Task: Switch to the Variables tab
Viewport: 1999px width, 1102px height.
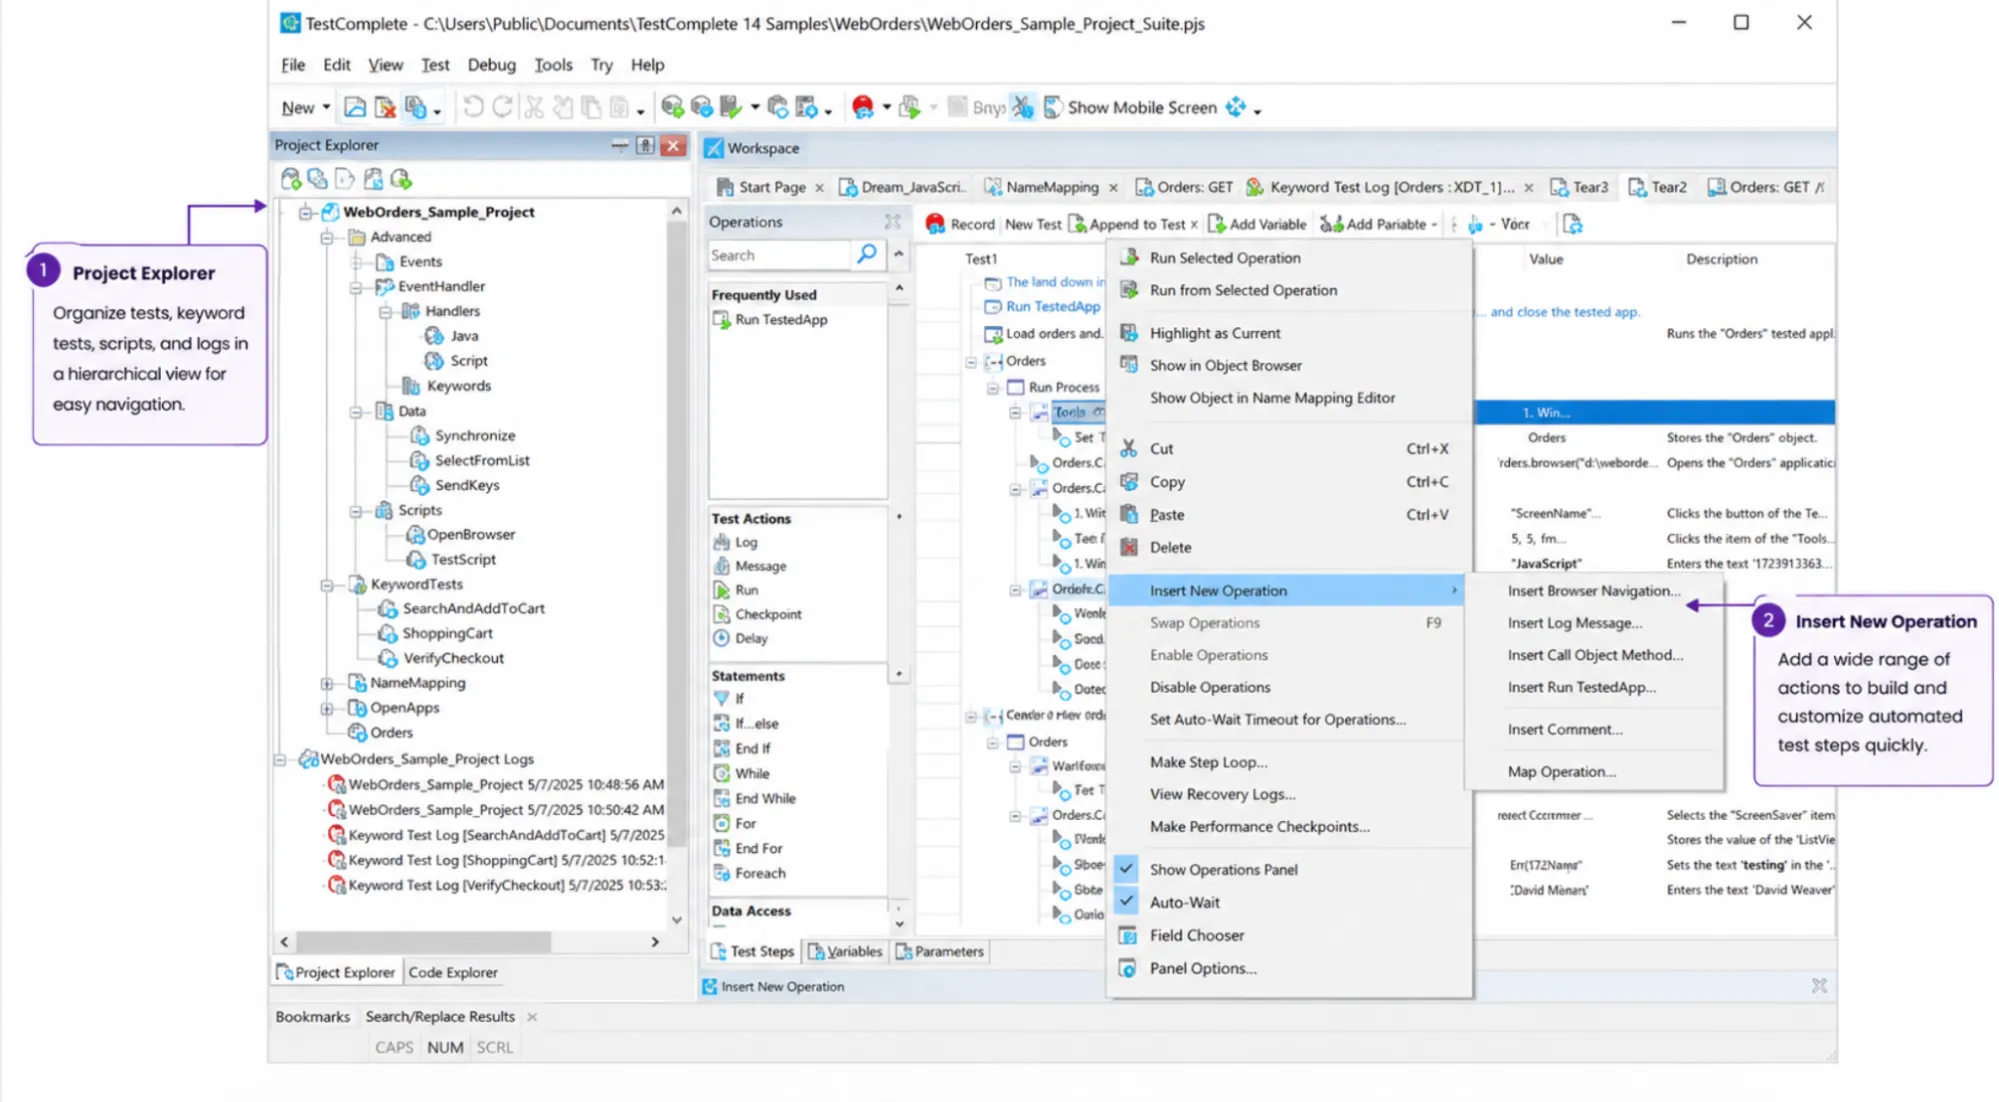Action: (x=845, y=952)
